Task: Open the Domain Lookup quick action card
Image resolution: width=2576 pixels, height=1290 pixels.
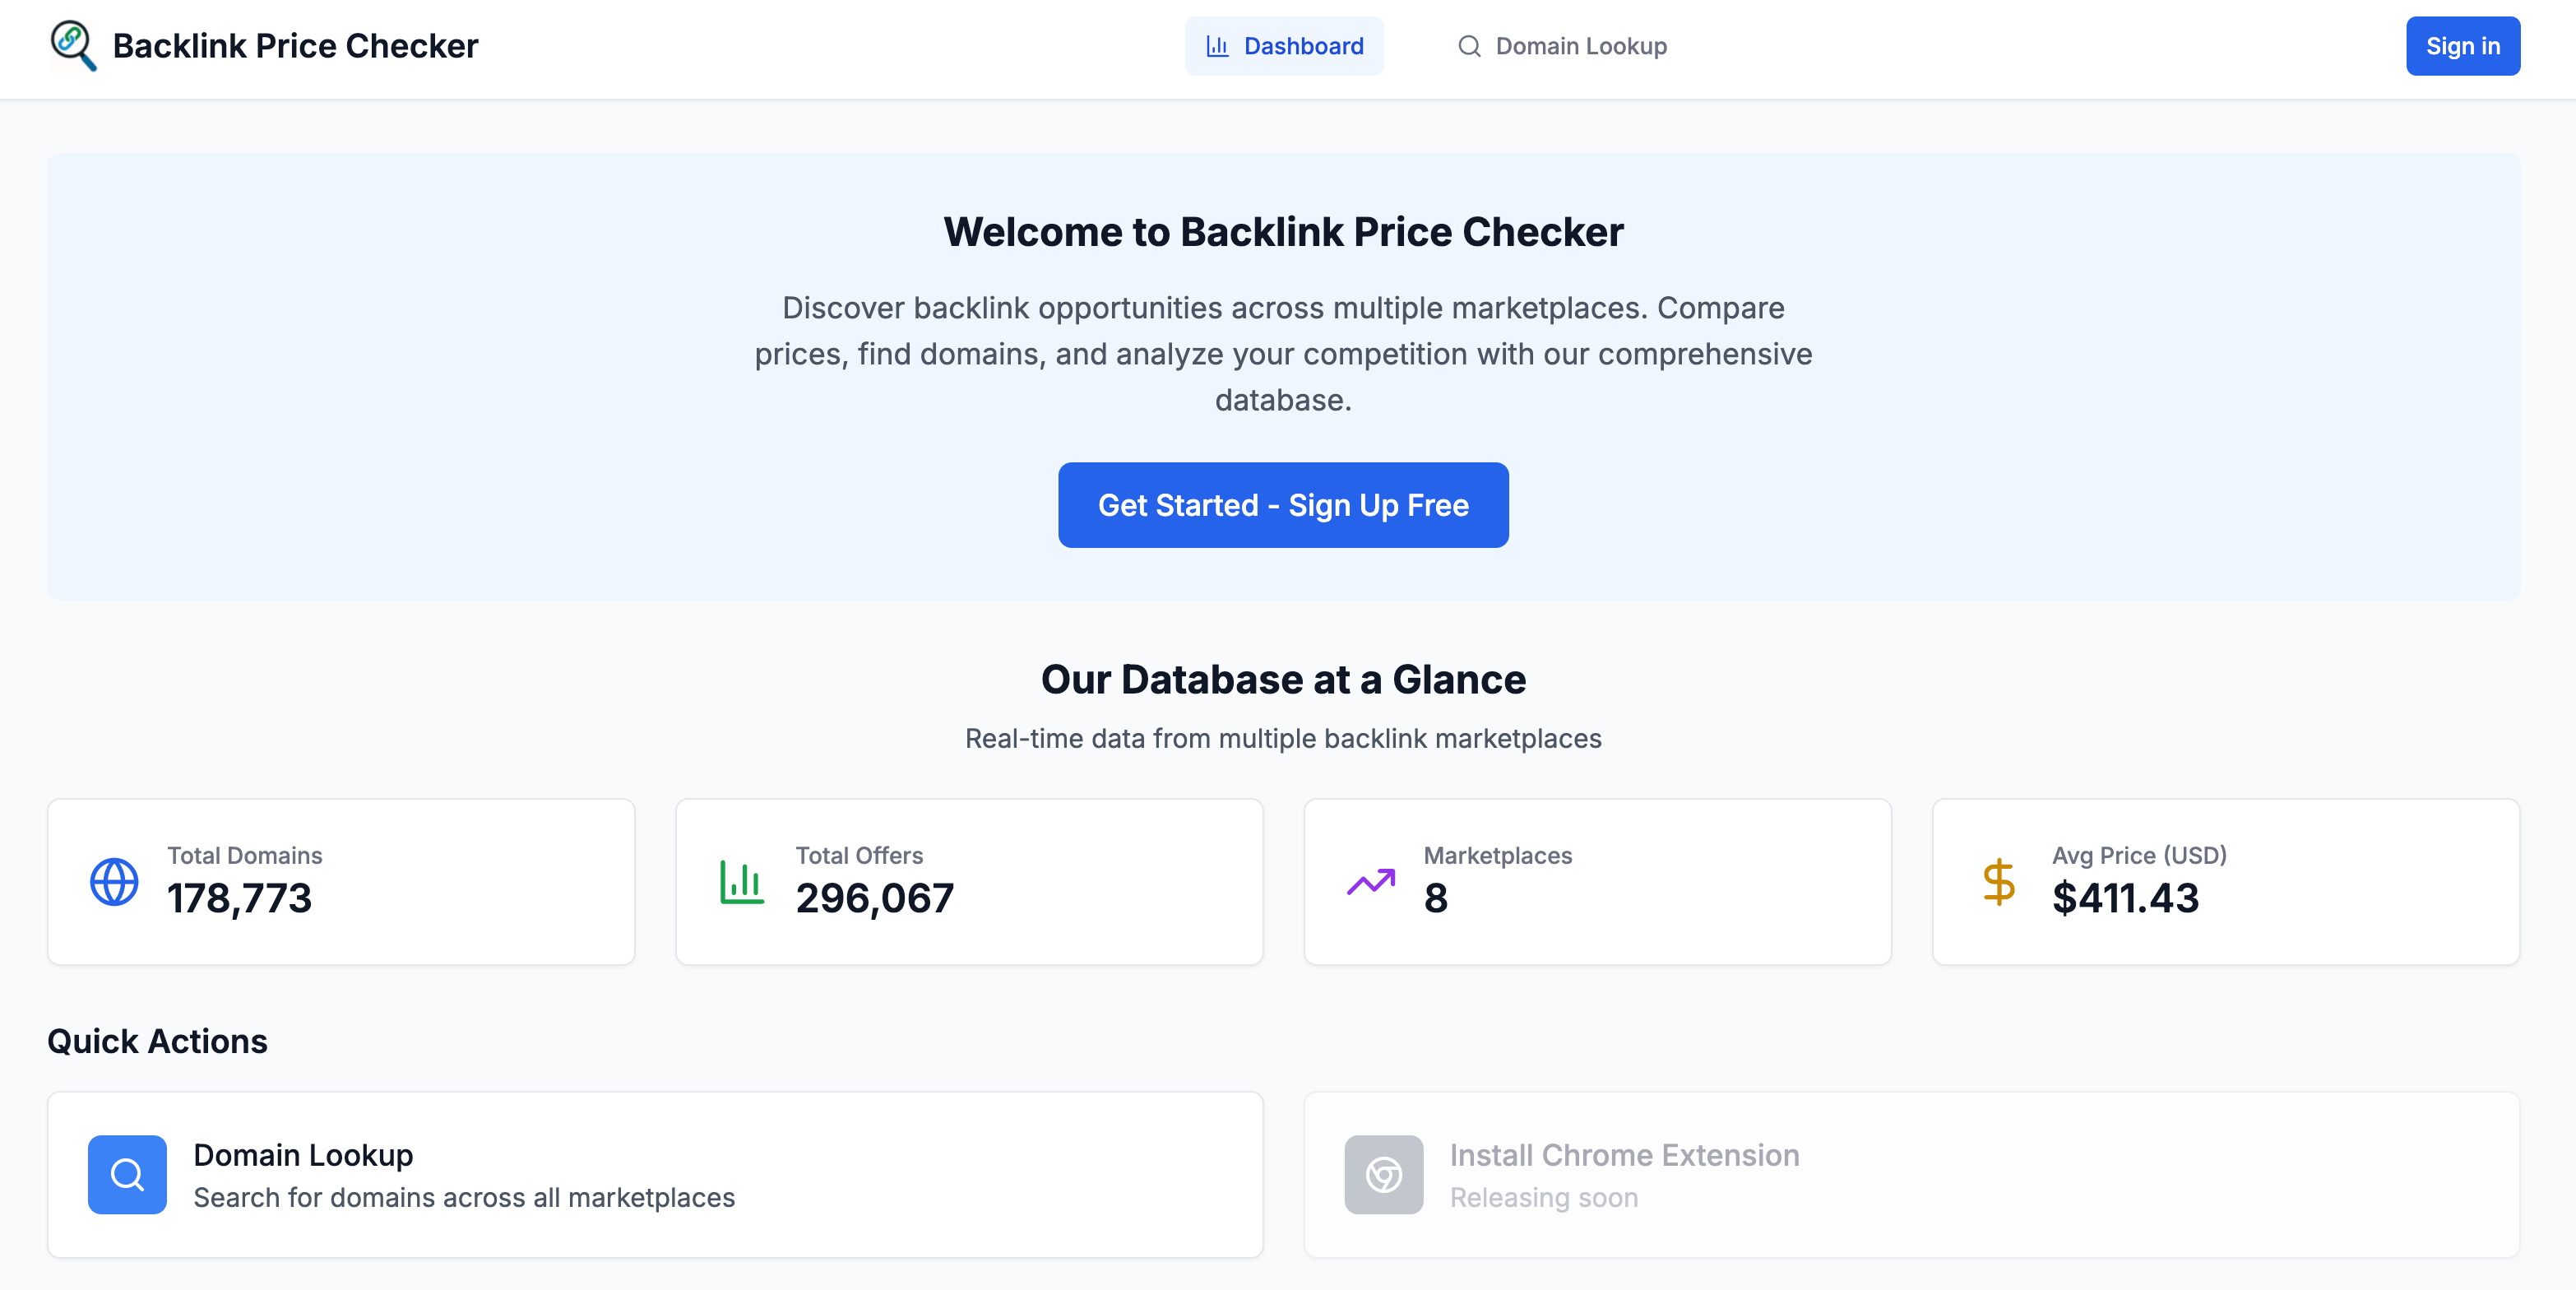Action: (654, 1174)
